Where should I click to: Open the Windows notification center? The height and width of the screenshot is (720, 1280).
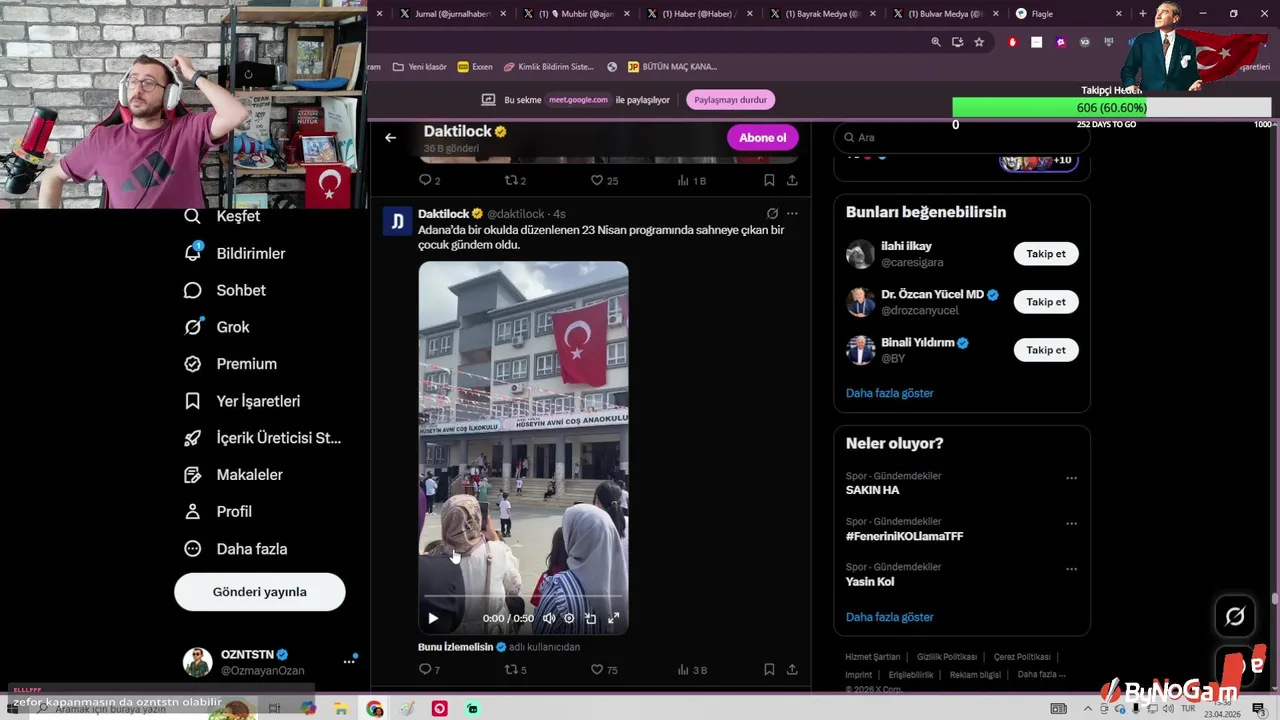[1258, 709]
